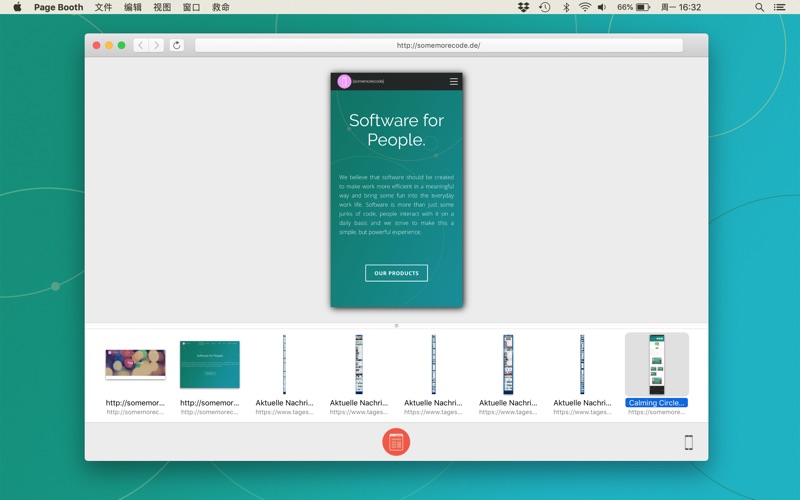Open the 编辑 menu

coord(133,7)
